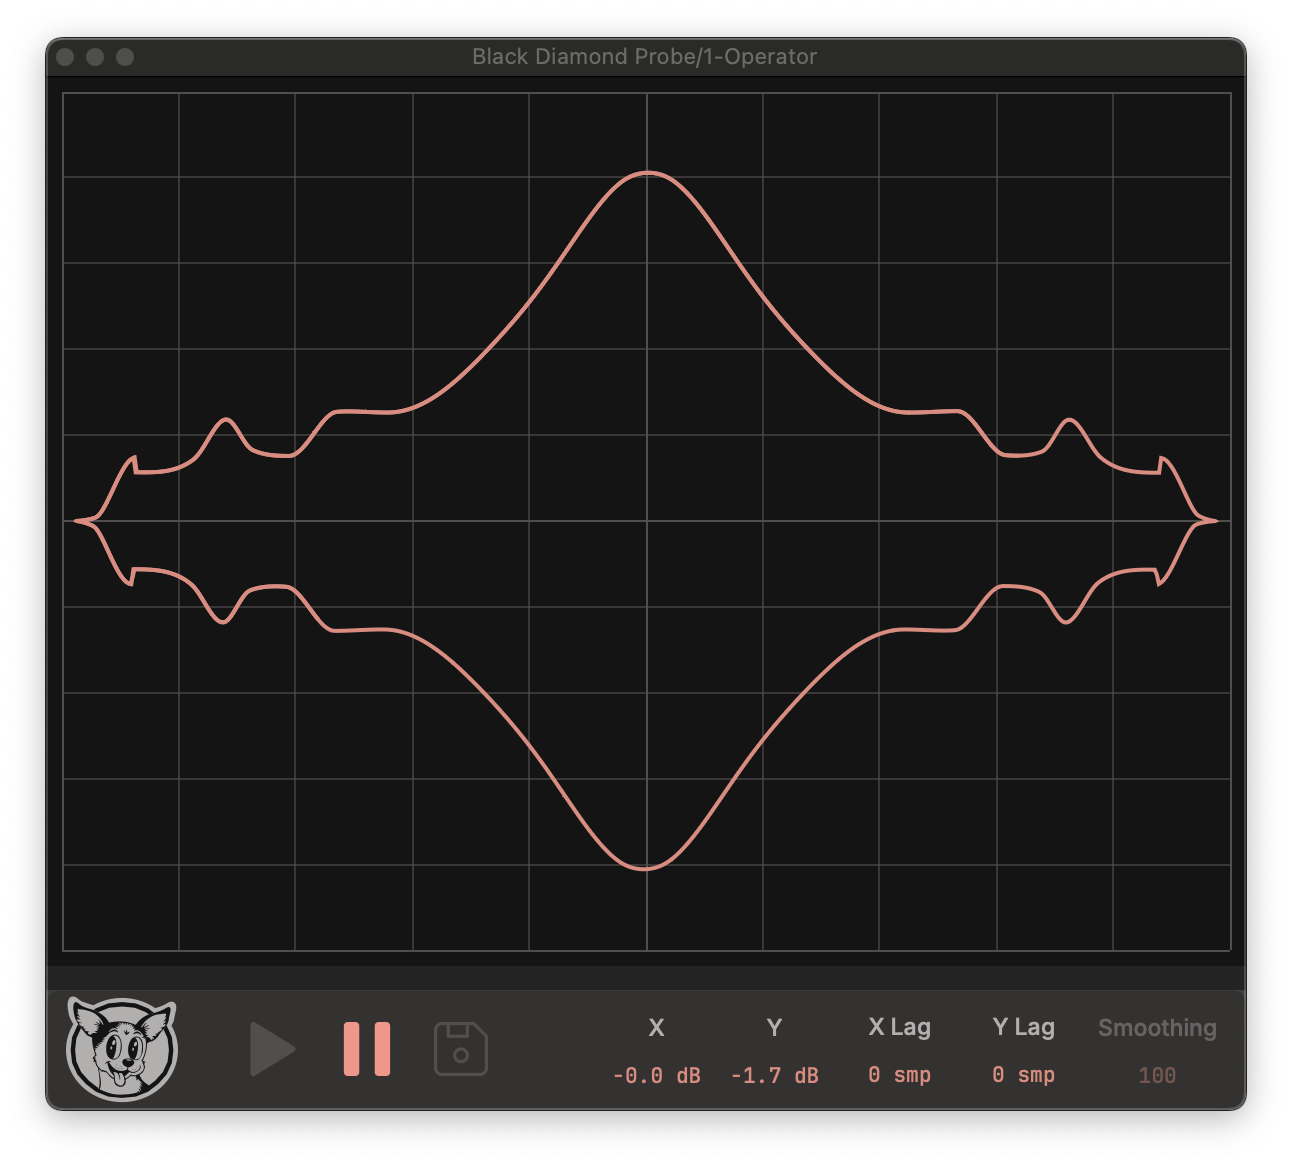Click the left bar of the pause icon
This screenshot has width=1292, height=1164.
click(x=352, y=1049)
